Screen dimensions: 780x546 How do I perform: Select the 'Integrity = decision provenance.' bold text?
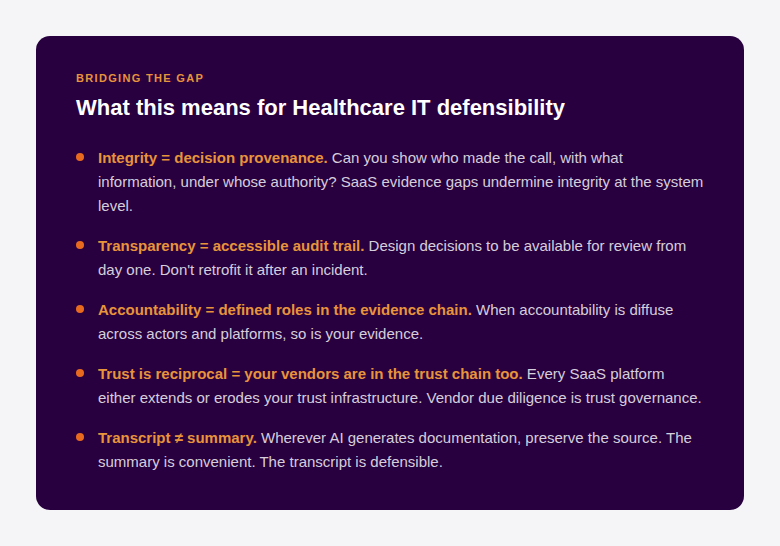click(212, 158)
